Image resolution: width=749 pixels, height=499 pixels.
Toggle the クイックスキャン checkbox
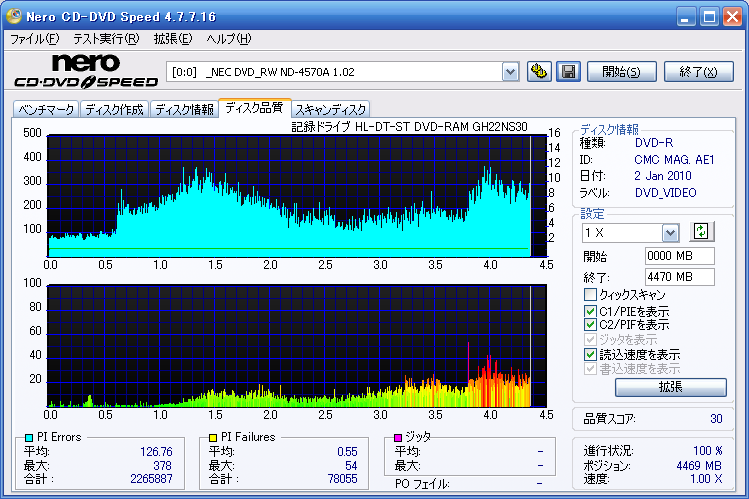tap(590, 294)
